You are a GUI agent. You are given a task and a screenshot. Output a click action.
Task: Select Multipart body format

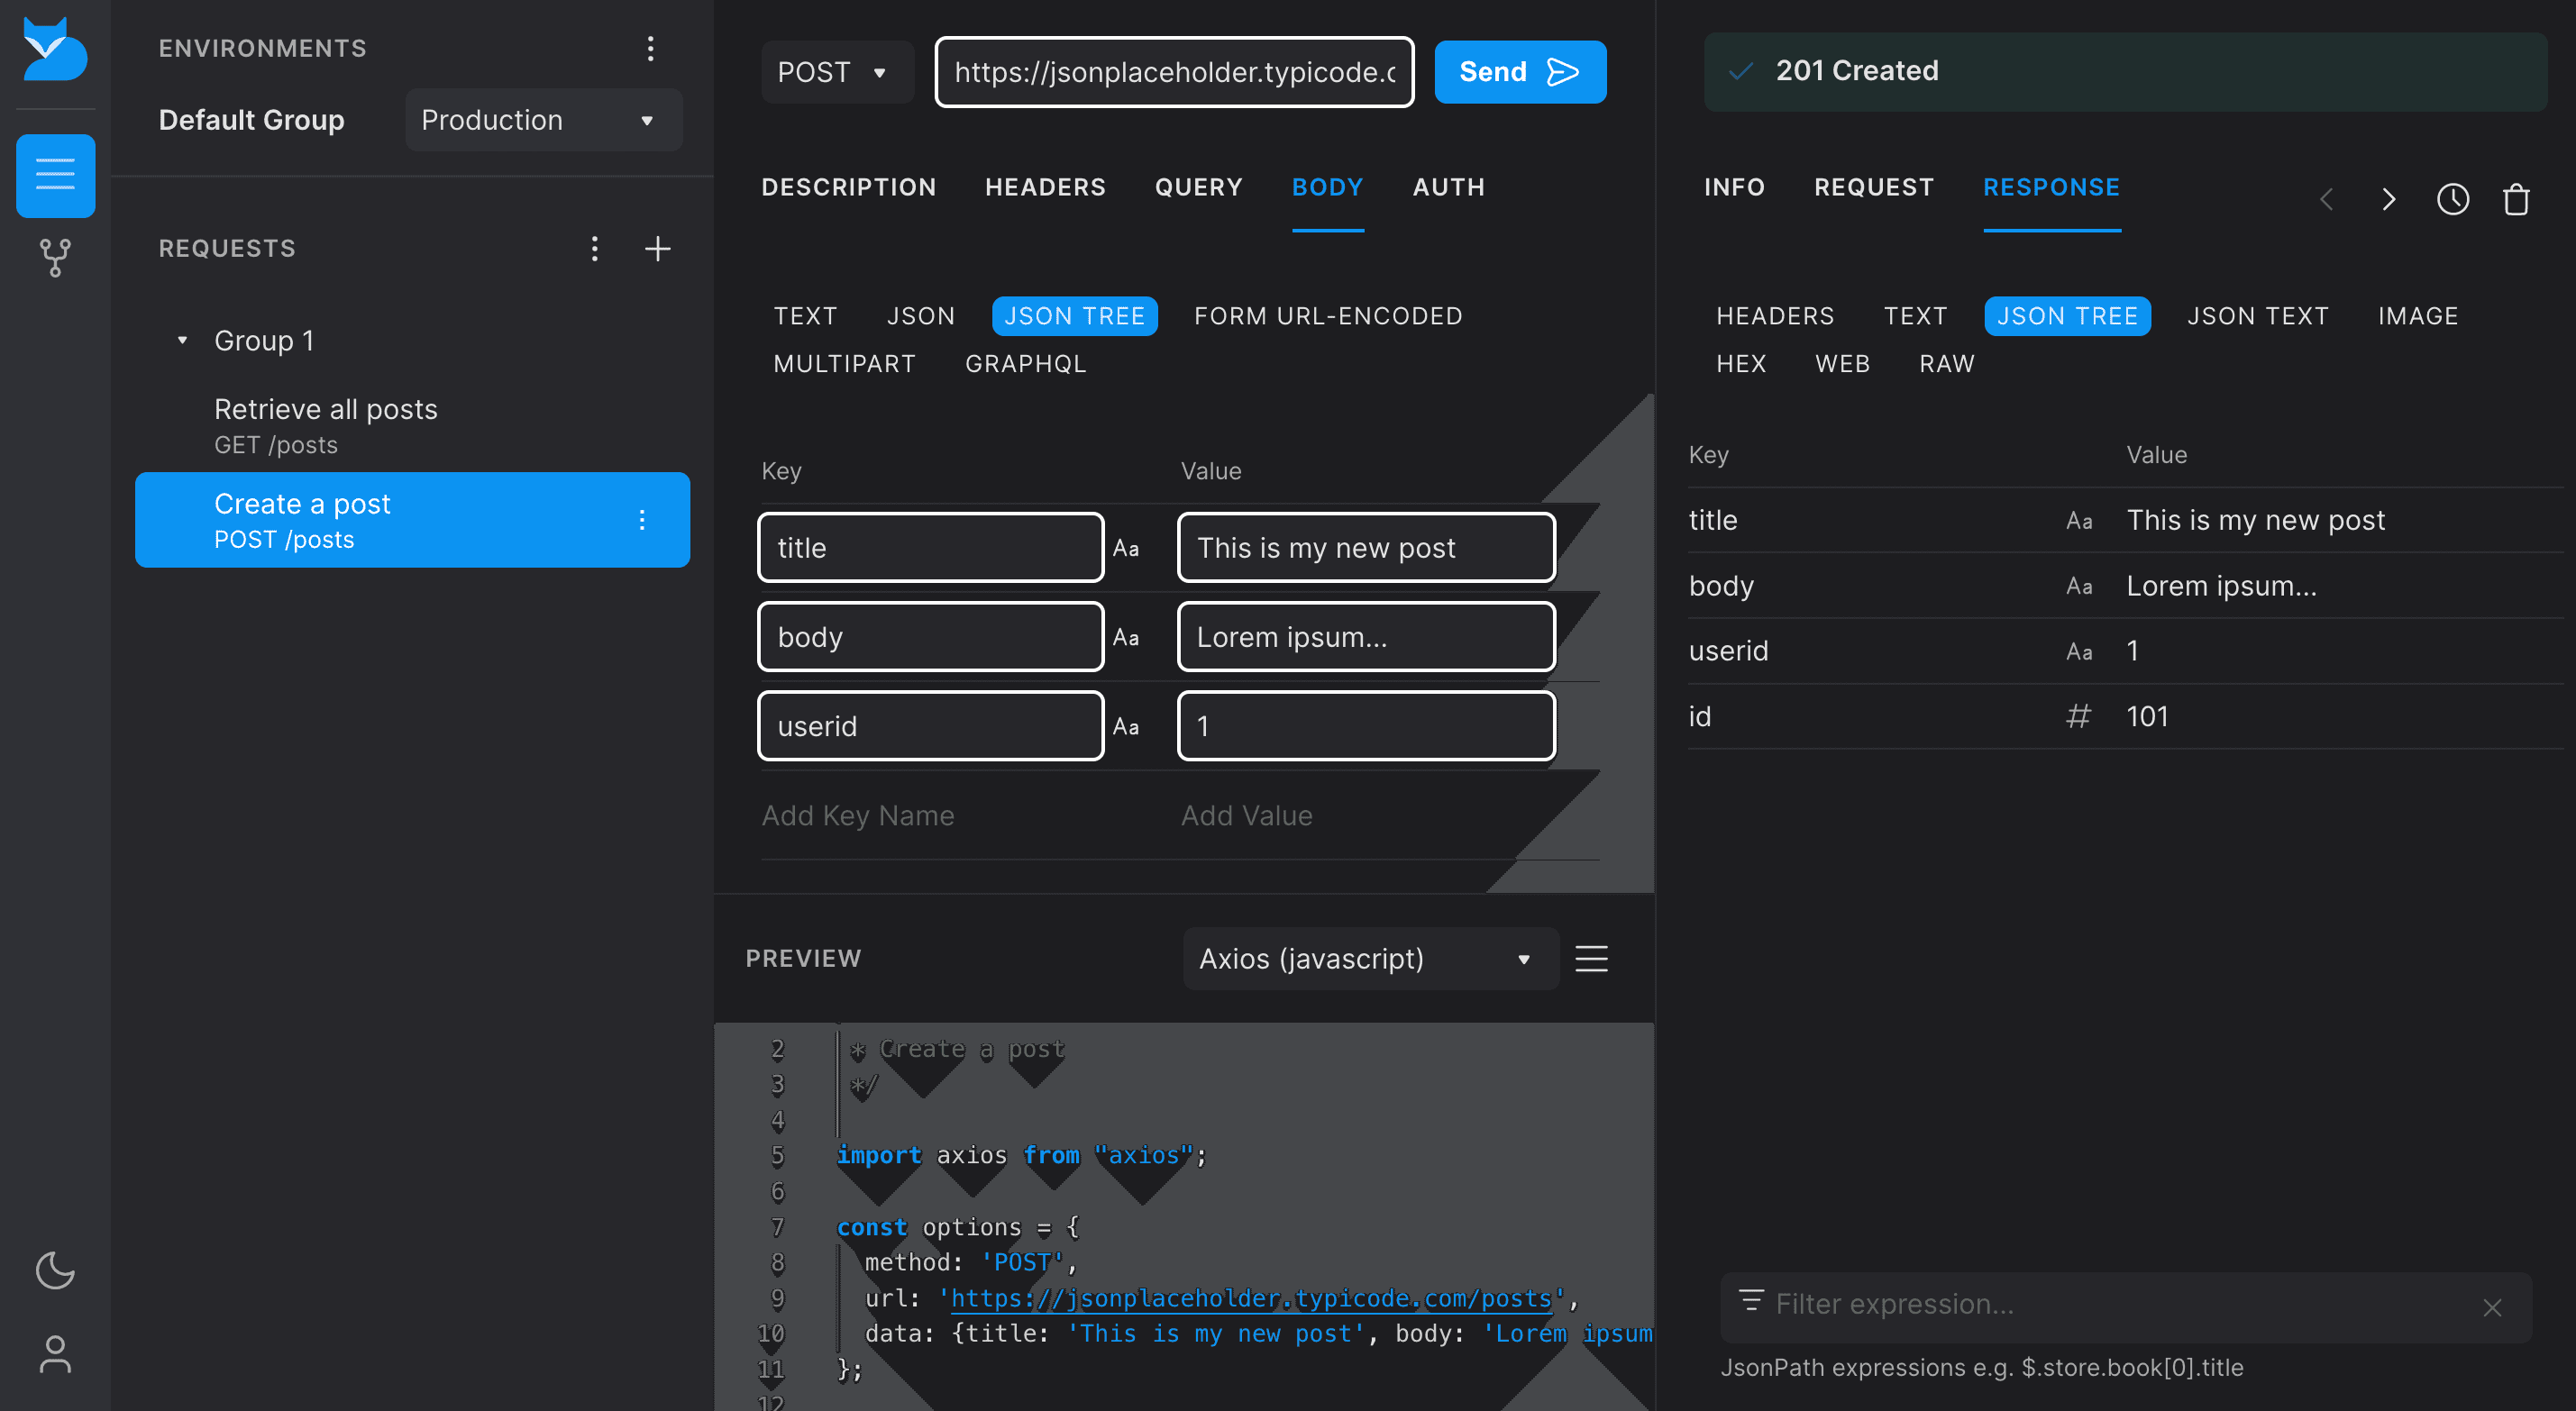pos(844,364)
